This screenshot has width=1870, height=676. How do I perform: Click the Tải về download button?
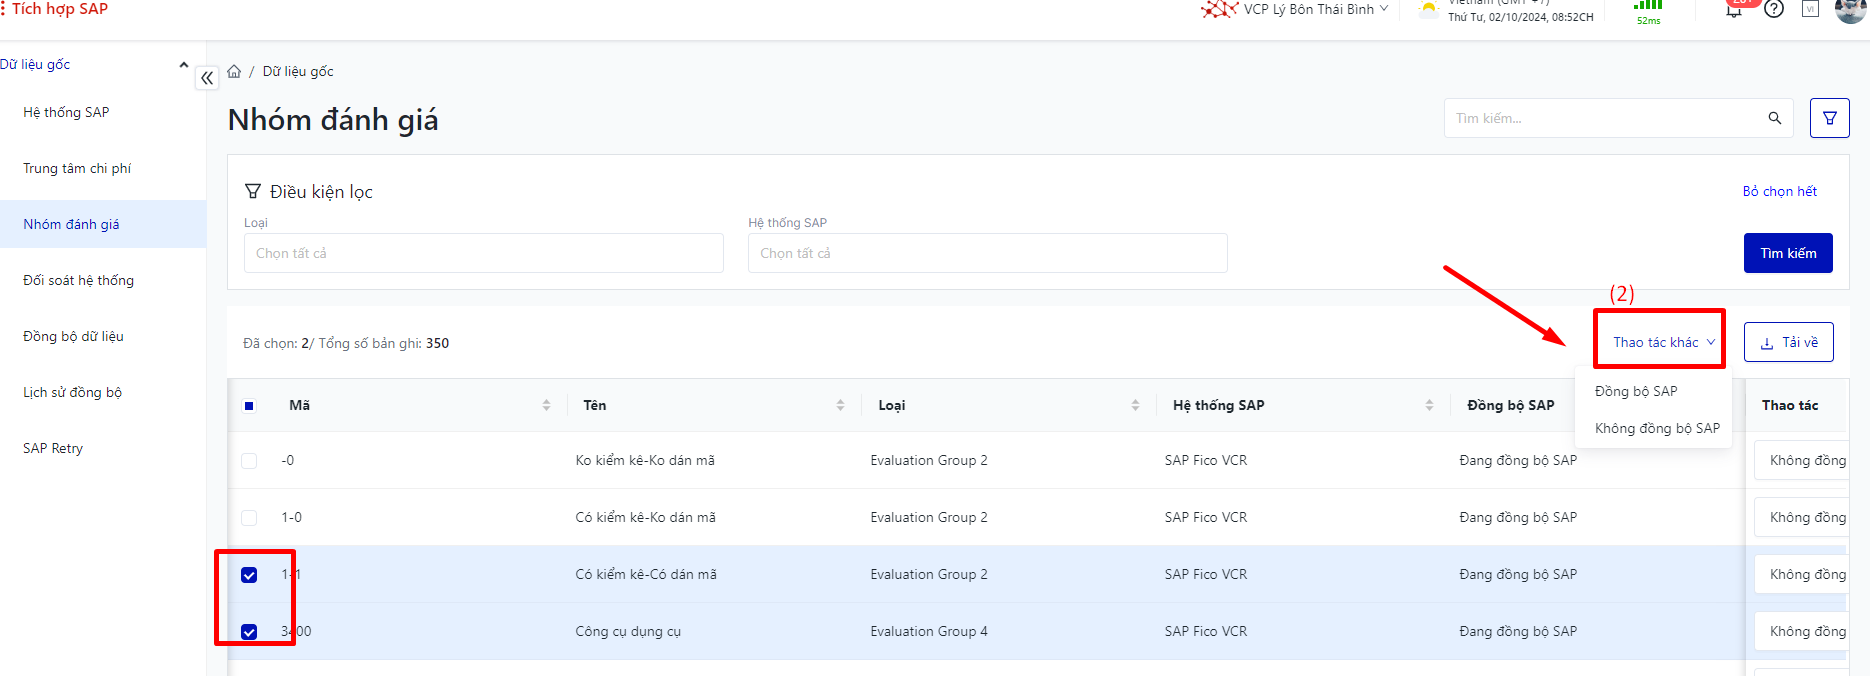tap(1788, 342)
